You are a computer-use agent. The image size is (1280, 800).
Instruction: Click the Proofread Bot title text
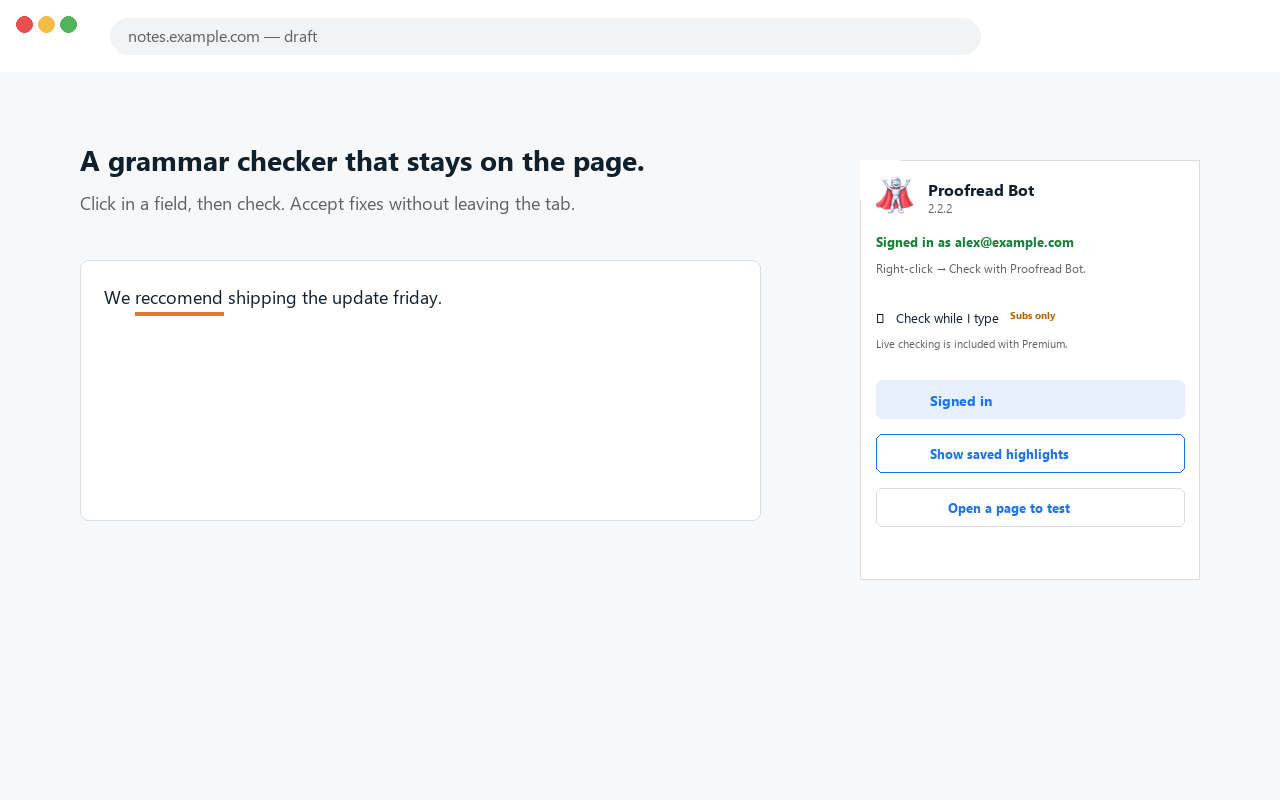pos(981,190)
